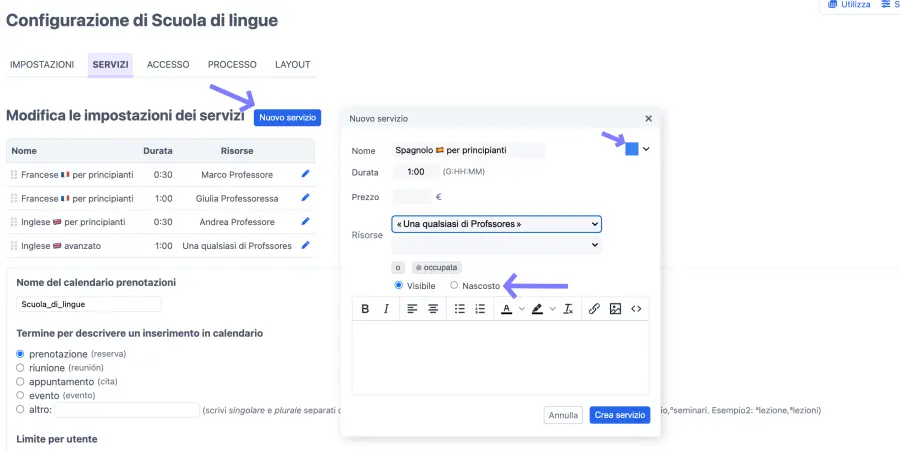This screenshot has width=900, height=451.
Task: Switch to the SERVIZI tab
Action: pyautogui.click(x=110, y=65)
